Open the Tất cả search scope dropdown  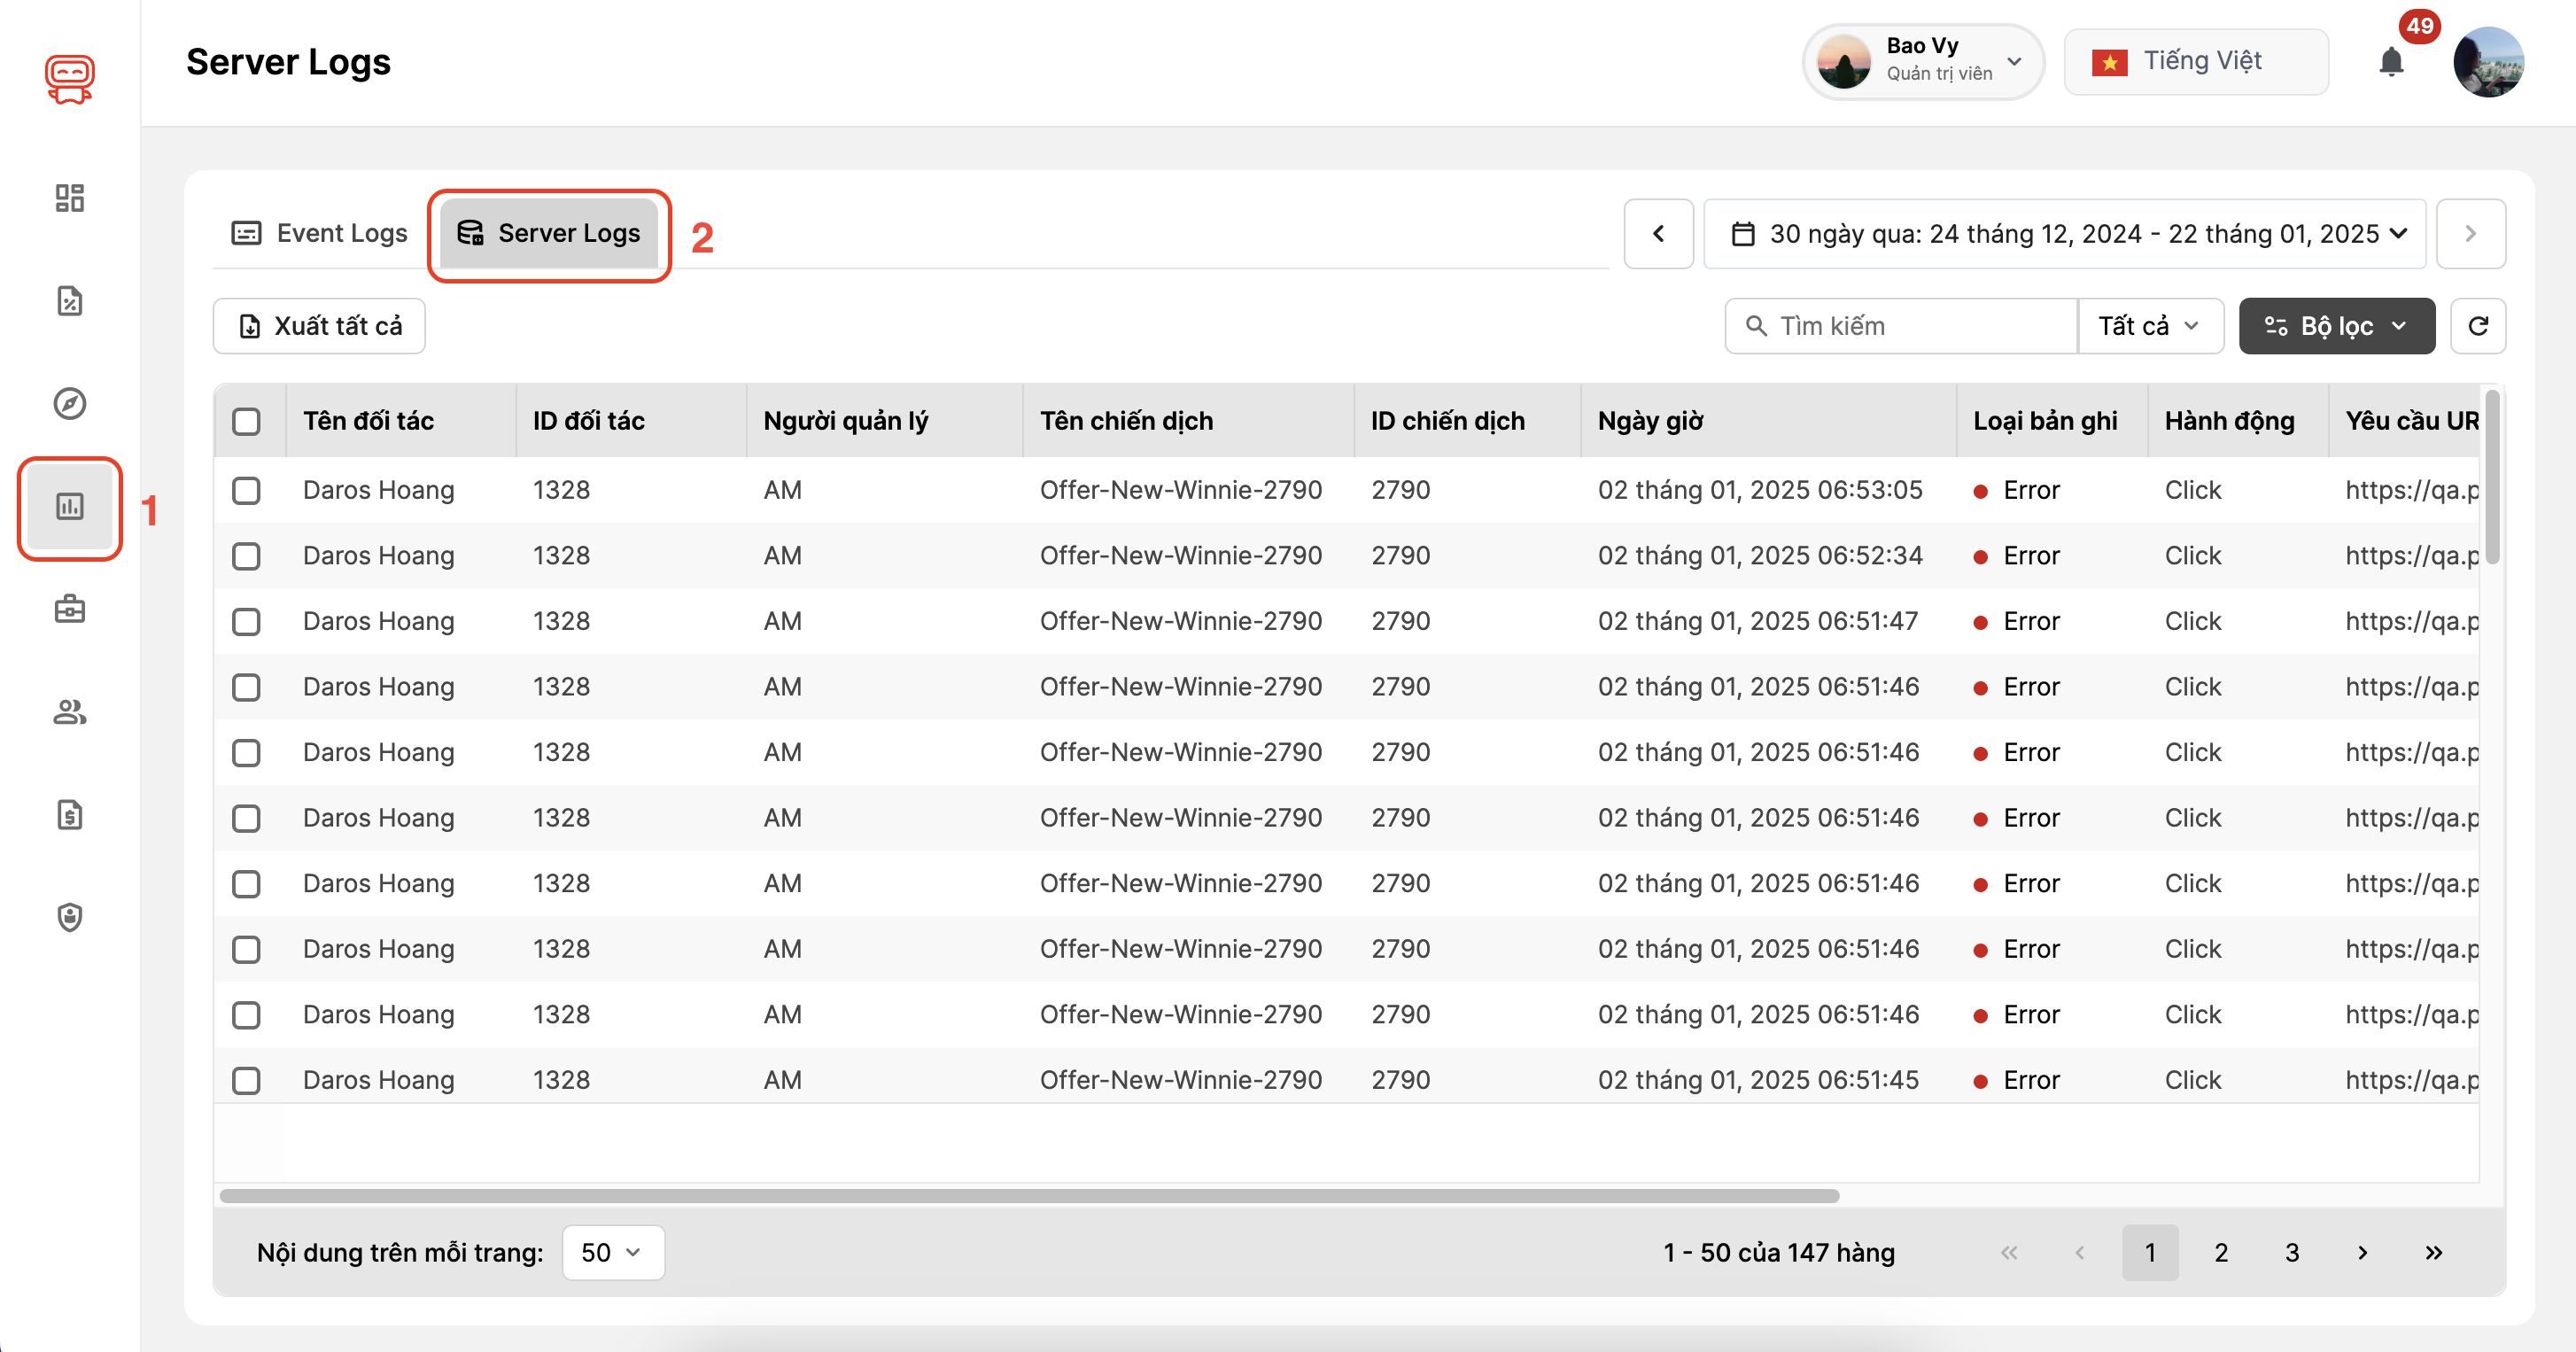pos(2148,326)
